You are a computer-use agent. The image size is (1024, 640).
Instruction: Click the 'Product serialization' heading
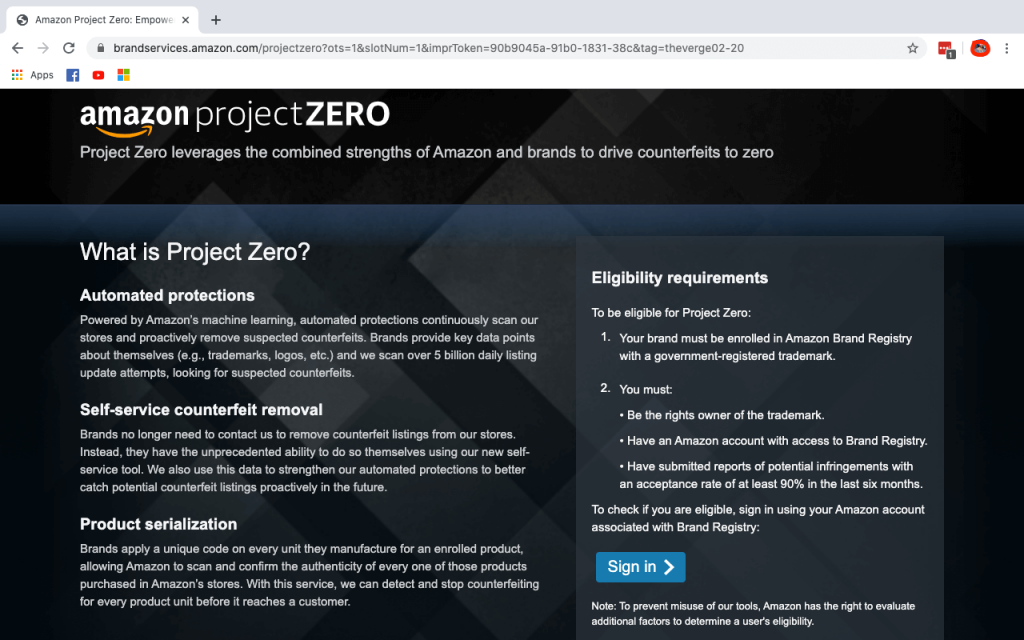pyautogui.click(x=158, y=524)
